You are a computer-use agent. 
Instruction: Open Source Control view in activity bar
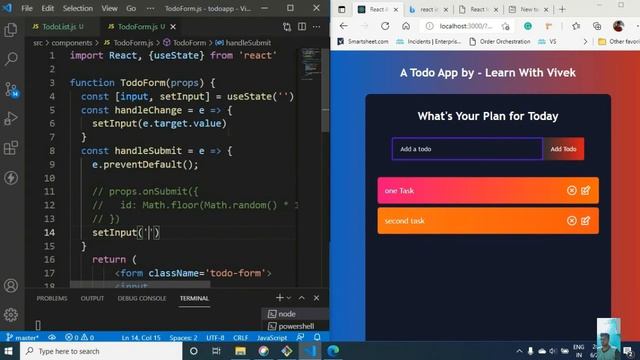click(11, 89)
